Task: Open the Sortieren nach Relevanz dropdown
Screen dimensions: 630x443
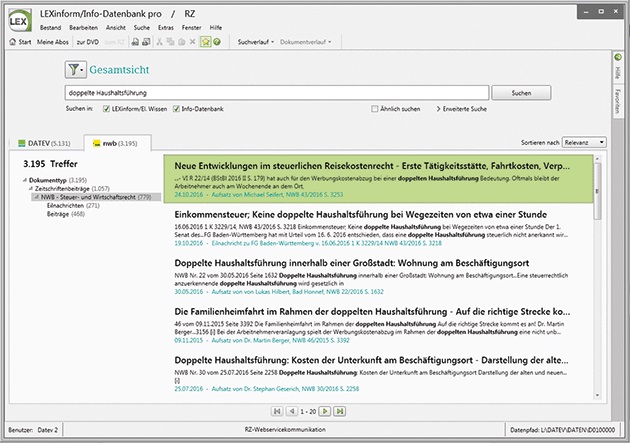Action: [x=583, y=143]
